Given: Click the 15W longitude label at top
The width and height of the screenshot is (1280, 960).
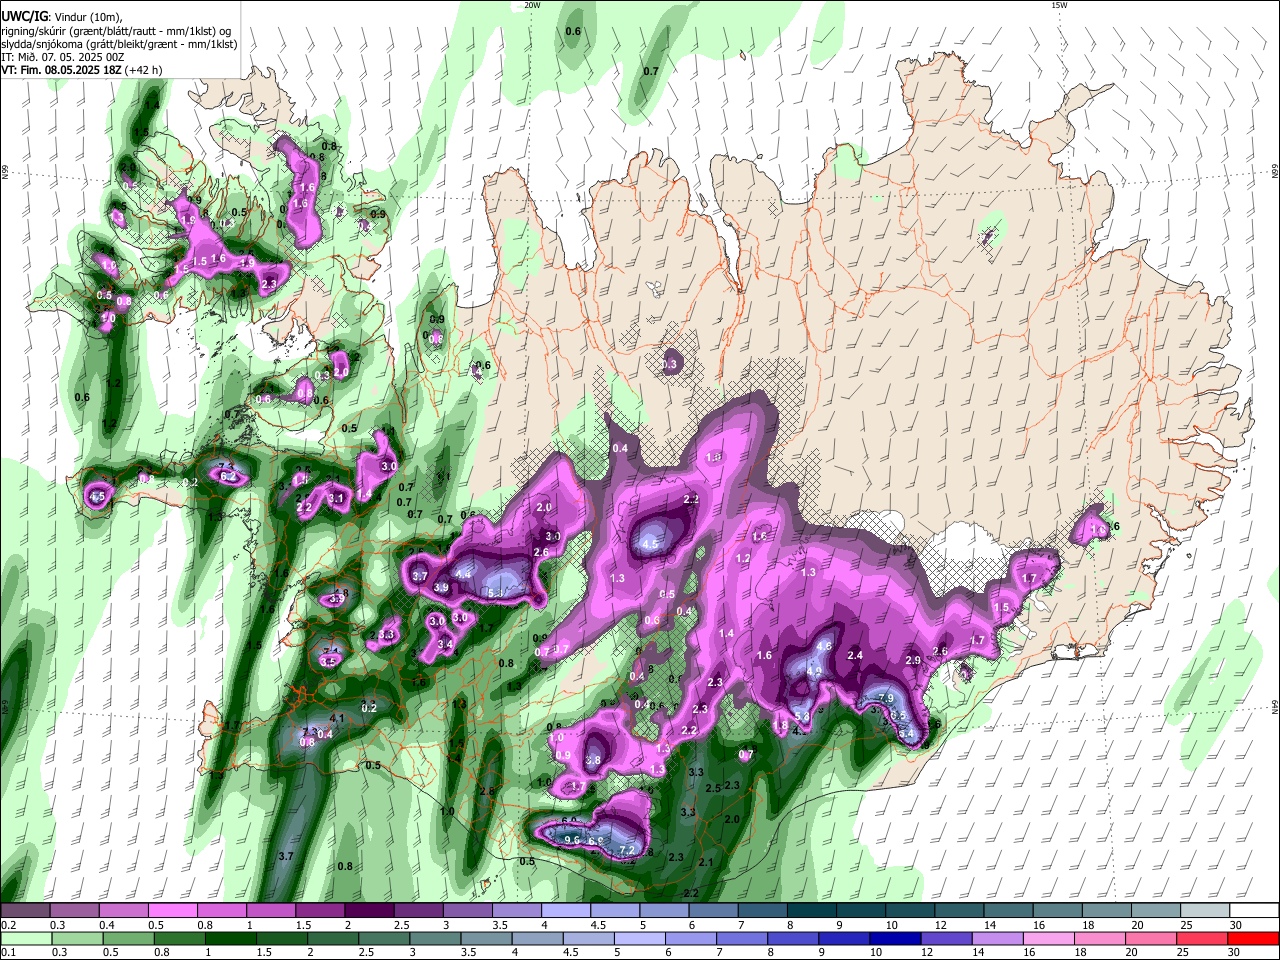Looking at the screenshot, I should [x=1058, y=5].
